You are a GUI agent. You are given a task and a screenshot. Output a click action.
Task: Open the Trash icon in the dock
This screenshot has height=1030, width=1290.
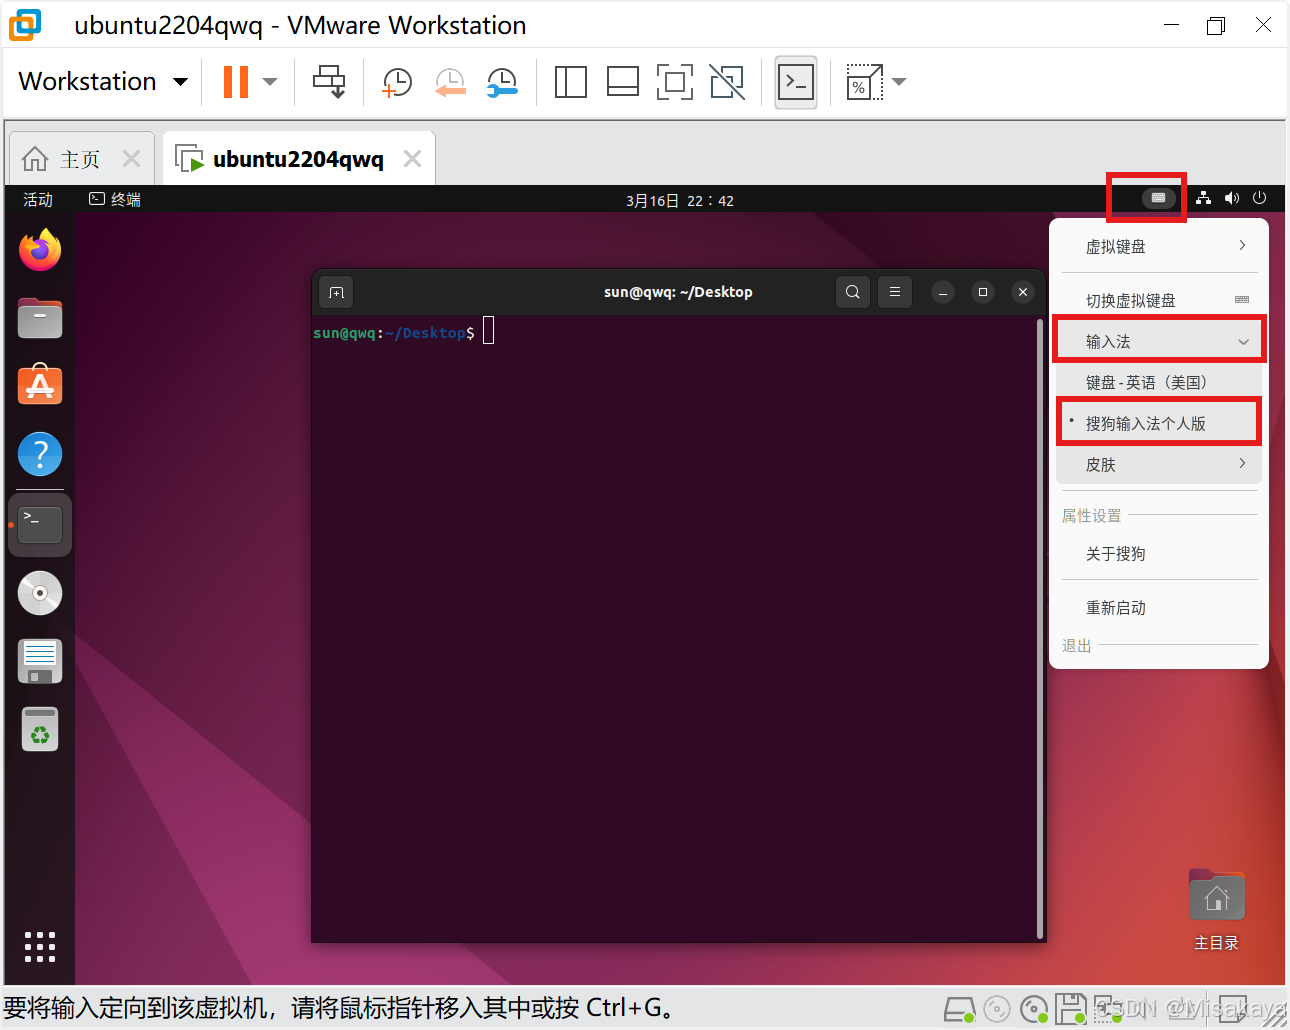40,729
